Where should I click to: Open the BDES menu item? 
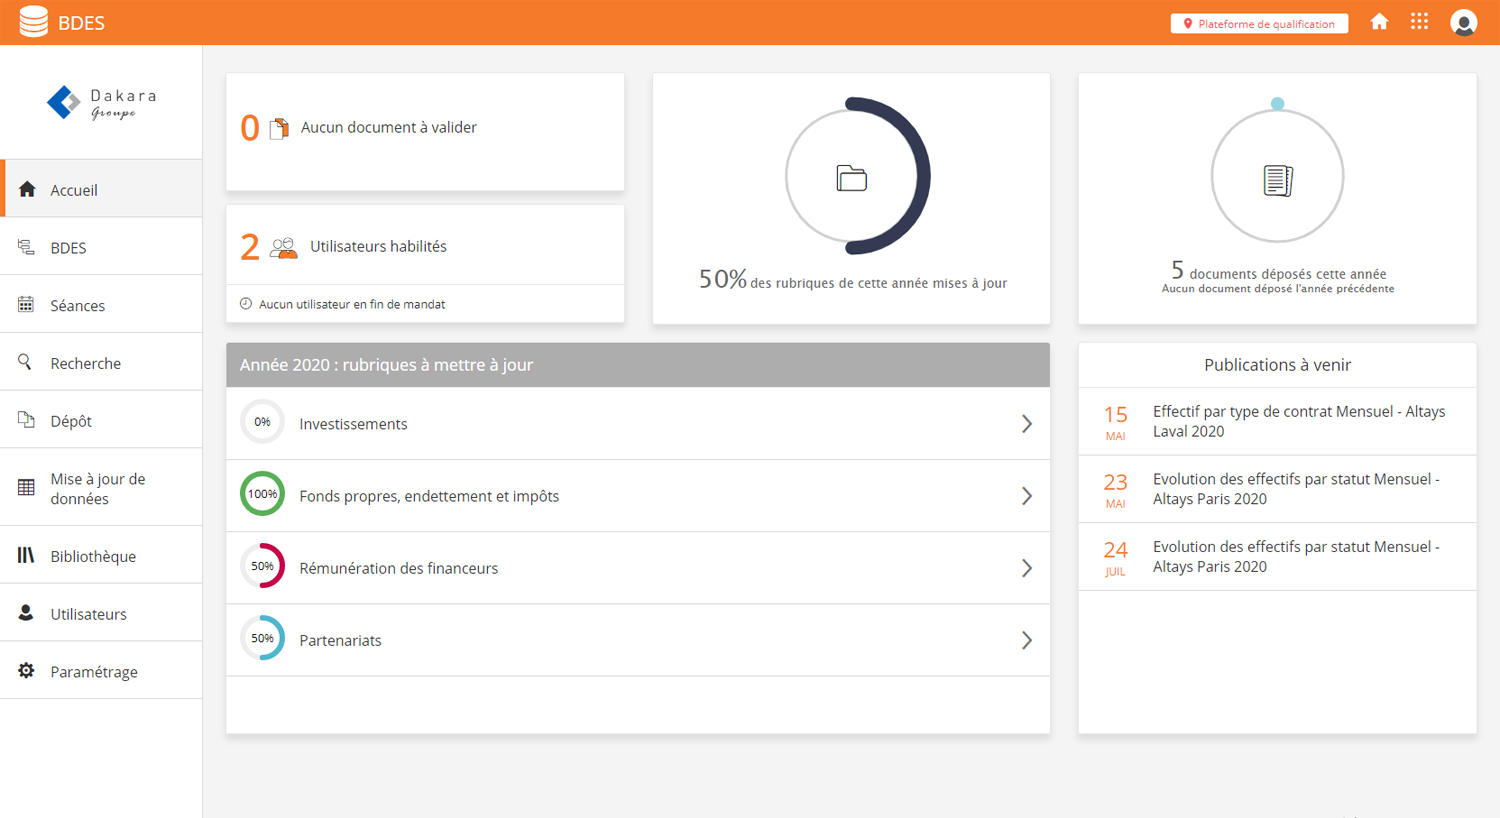(101, 247)
